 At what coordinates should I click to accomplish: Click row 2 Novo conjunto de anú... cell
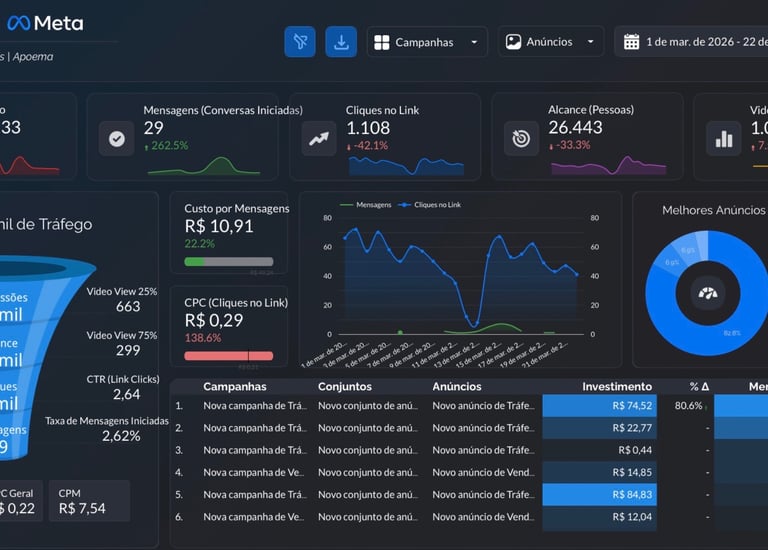click(x=368, y=428)
